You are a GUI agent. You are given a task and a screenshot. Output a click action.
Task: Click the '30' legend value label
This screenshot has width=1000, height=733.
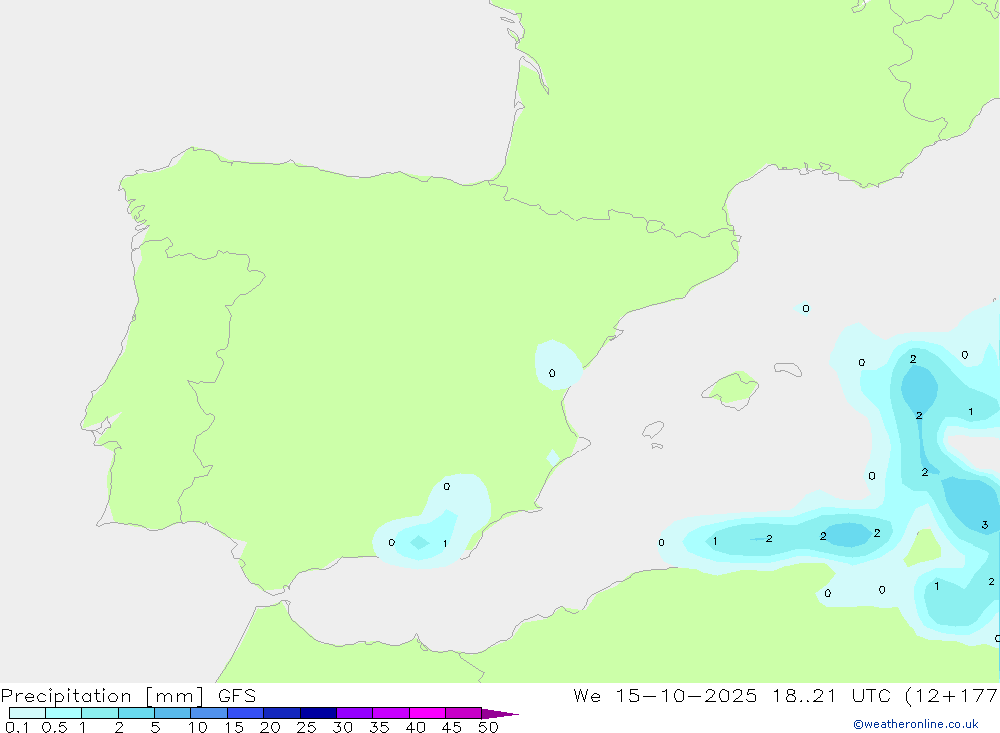coord(342,727)
